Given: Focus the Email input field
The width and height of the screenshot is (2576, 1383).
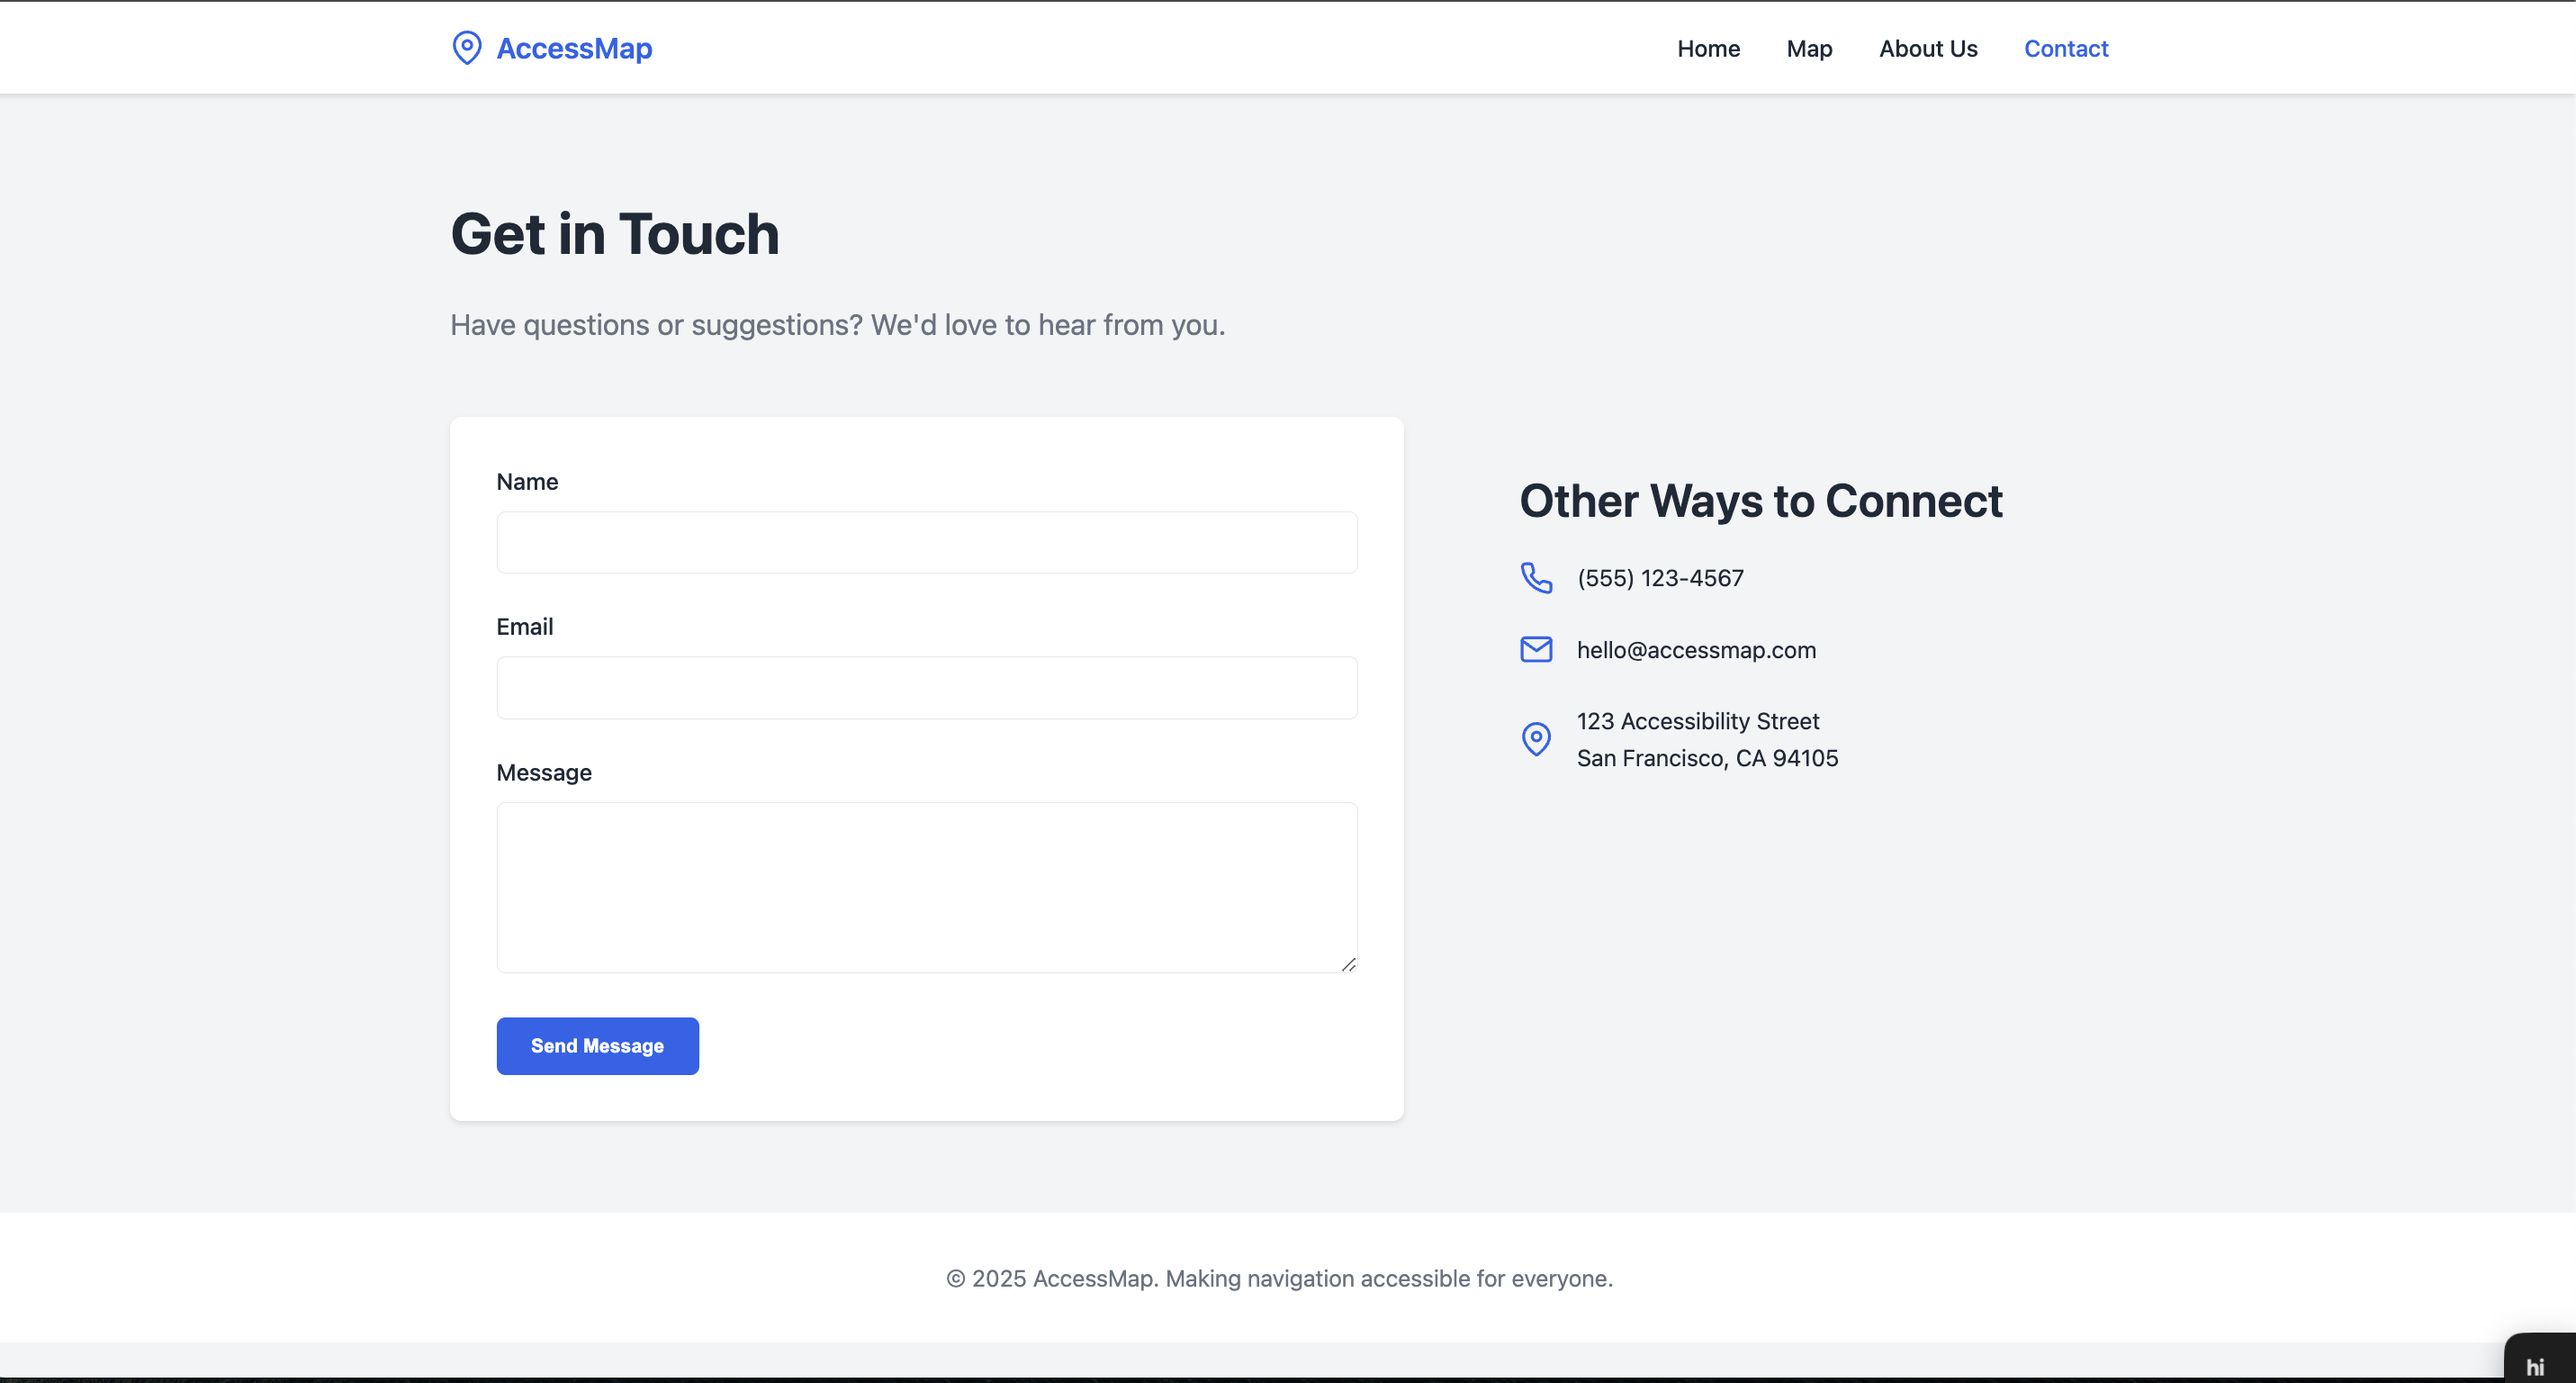Looking at the screenshot, I should click(926, 688).
